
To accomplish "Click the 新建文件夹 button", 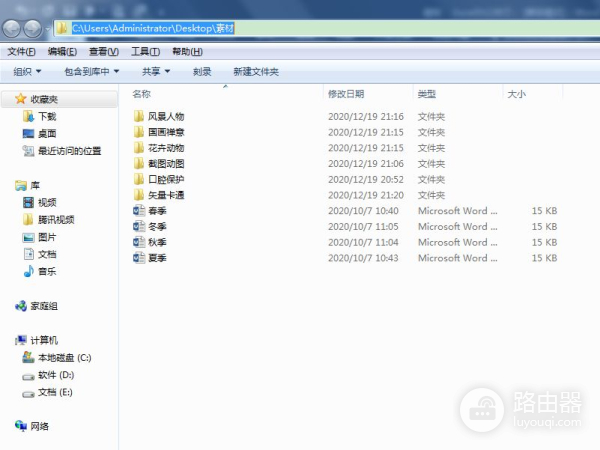I will pos(255,72).
